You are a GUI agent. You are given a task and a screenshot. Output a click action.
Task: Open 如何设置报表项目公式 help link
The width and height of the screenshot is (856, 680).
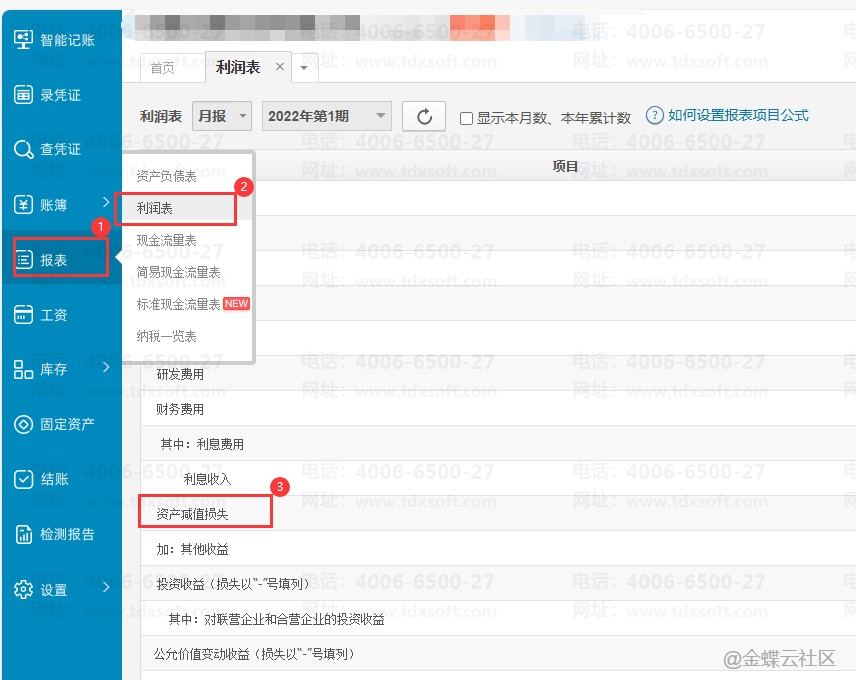coord(737,115)
